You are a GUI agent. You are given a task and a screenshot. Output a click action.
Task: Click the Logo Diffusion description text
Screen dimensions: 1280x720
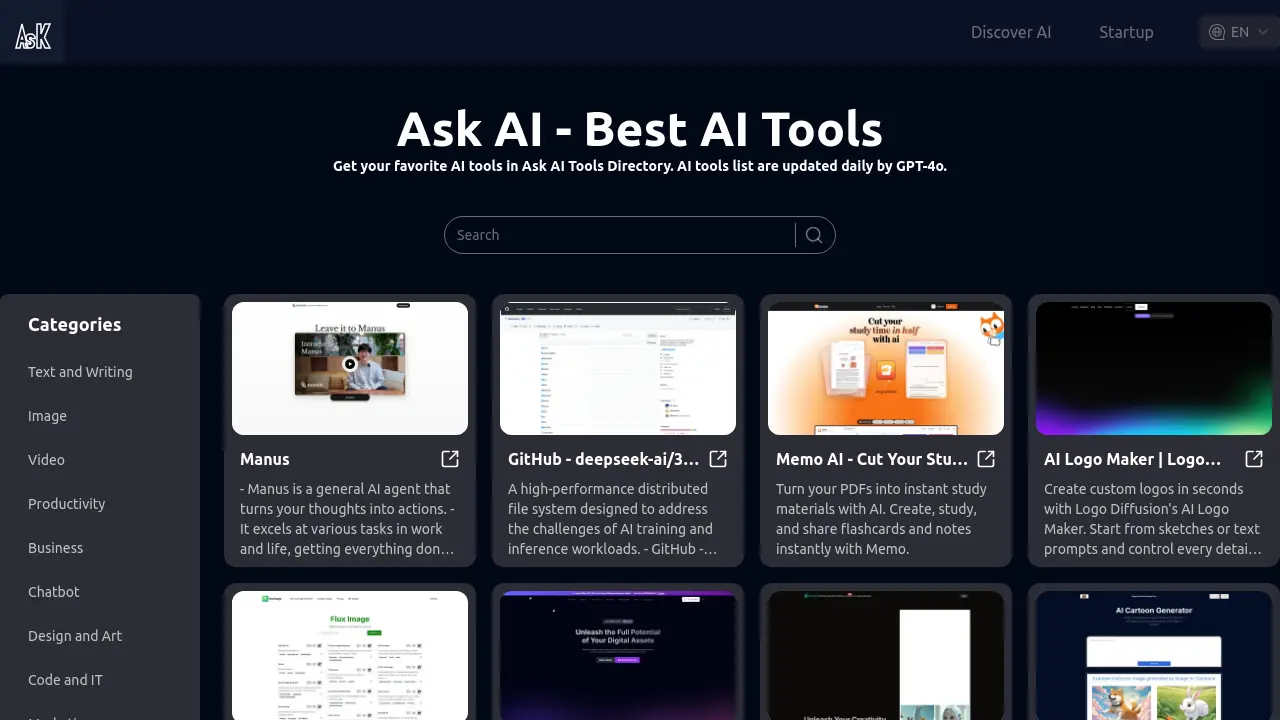click(x=1152, y=519)
